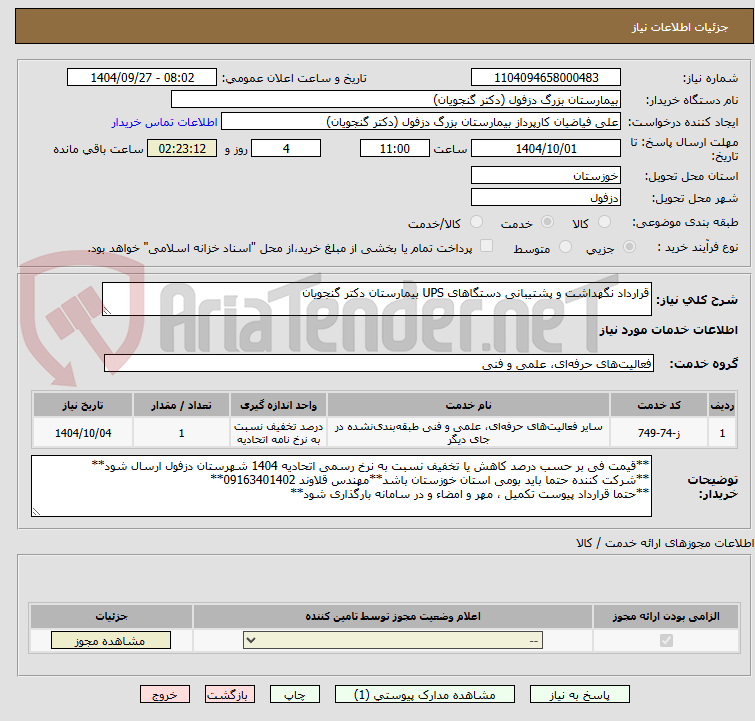Click the شهر محل تحویل field دزفول
Viewport: 755px width, 721px height.
546,197
